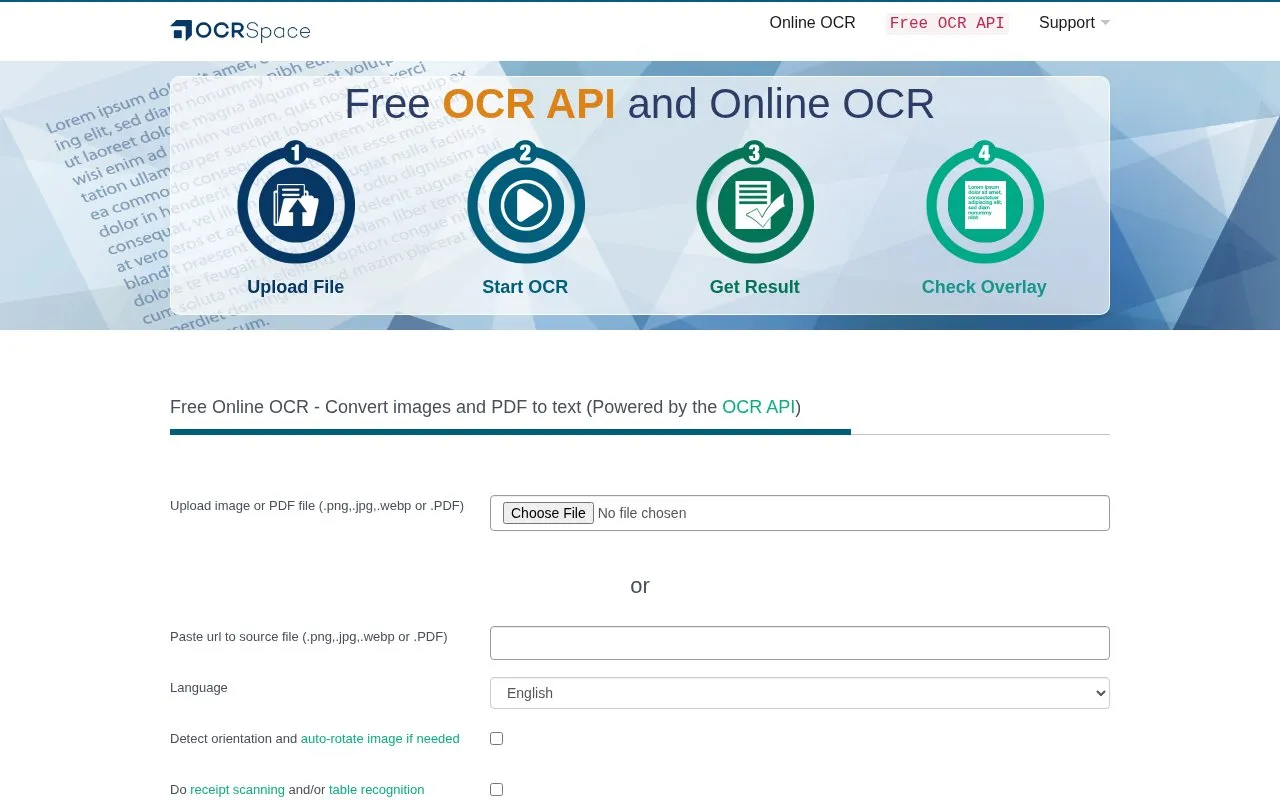This screenshot has width=1280, height=800.
Task: Click the Upload File step icon
Action: 296,204
